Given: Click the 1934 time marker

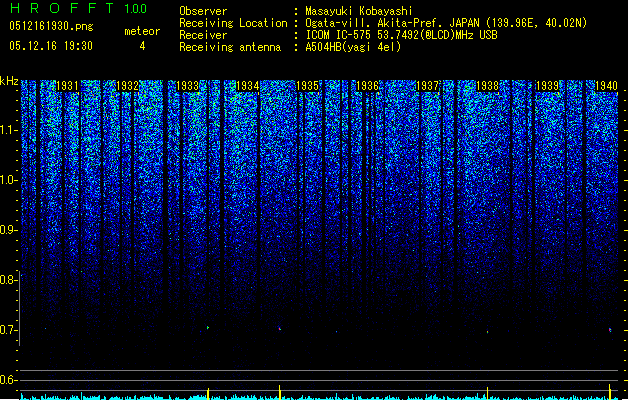Looking at the screenshot, I should tap(248, 86).
